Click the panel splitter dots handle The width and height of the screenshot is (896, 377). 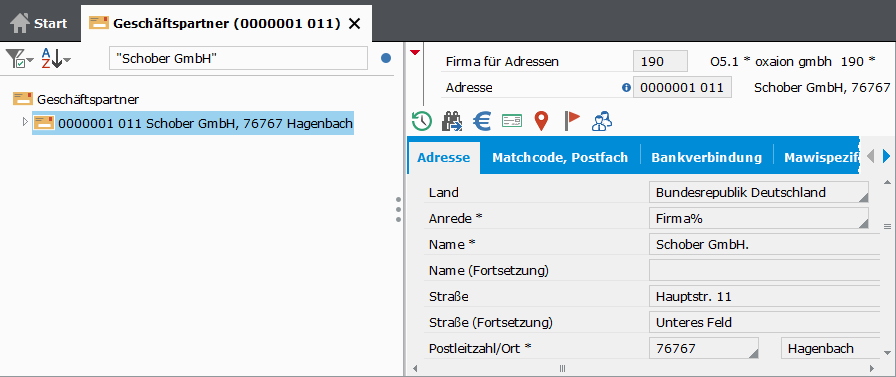tap(398, 210)
